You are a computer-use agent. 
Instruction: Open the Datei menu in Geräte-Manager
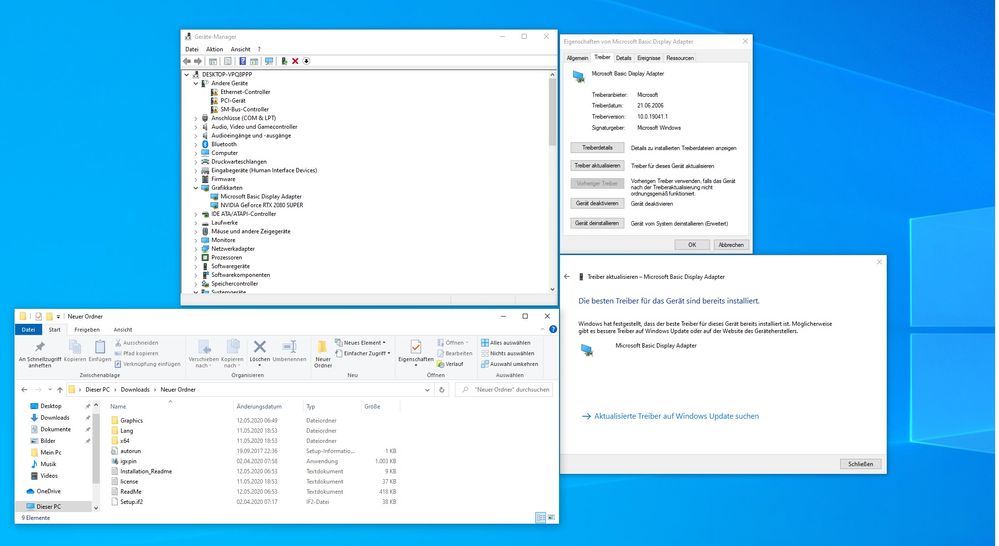192,49
